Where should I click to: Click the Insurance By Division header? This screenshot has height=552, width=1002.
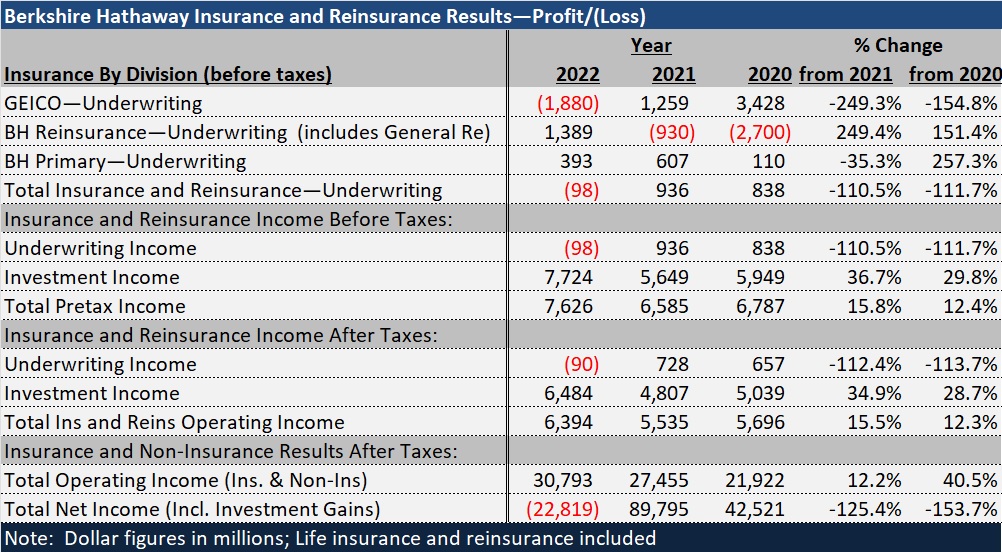[168, 75]
